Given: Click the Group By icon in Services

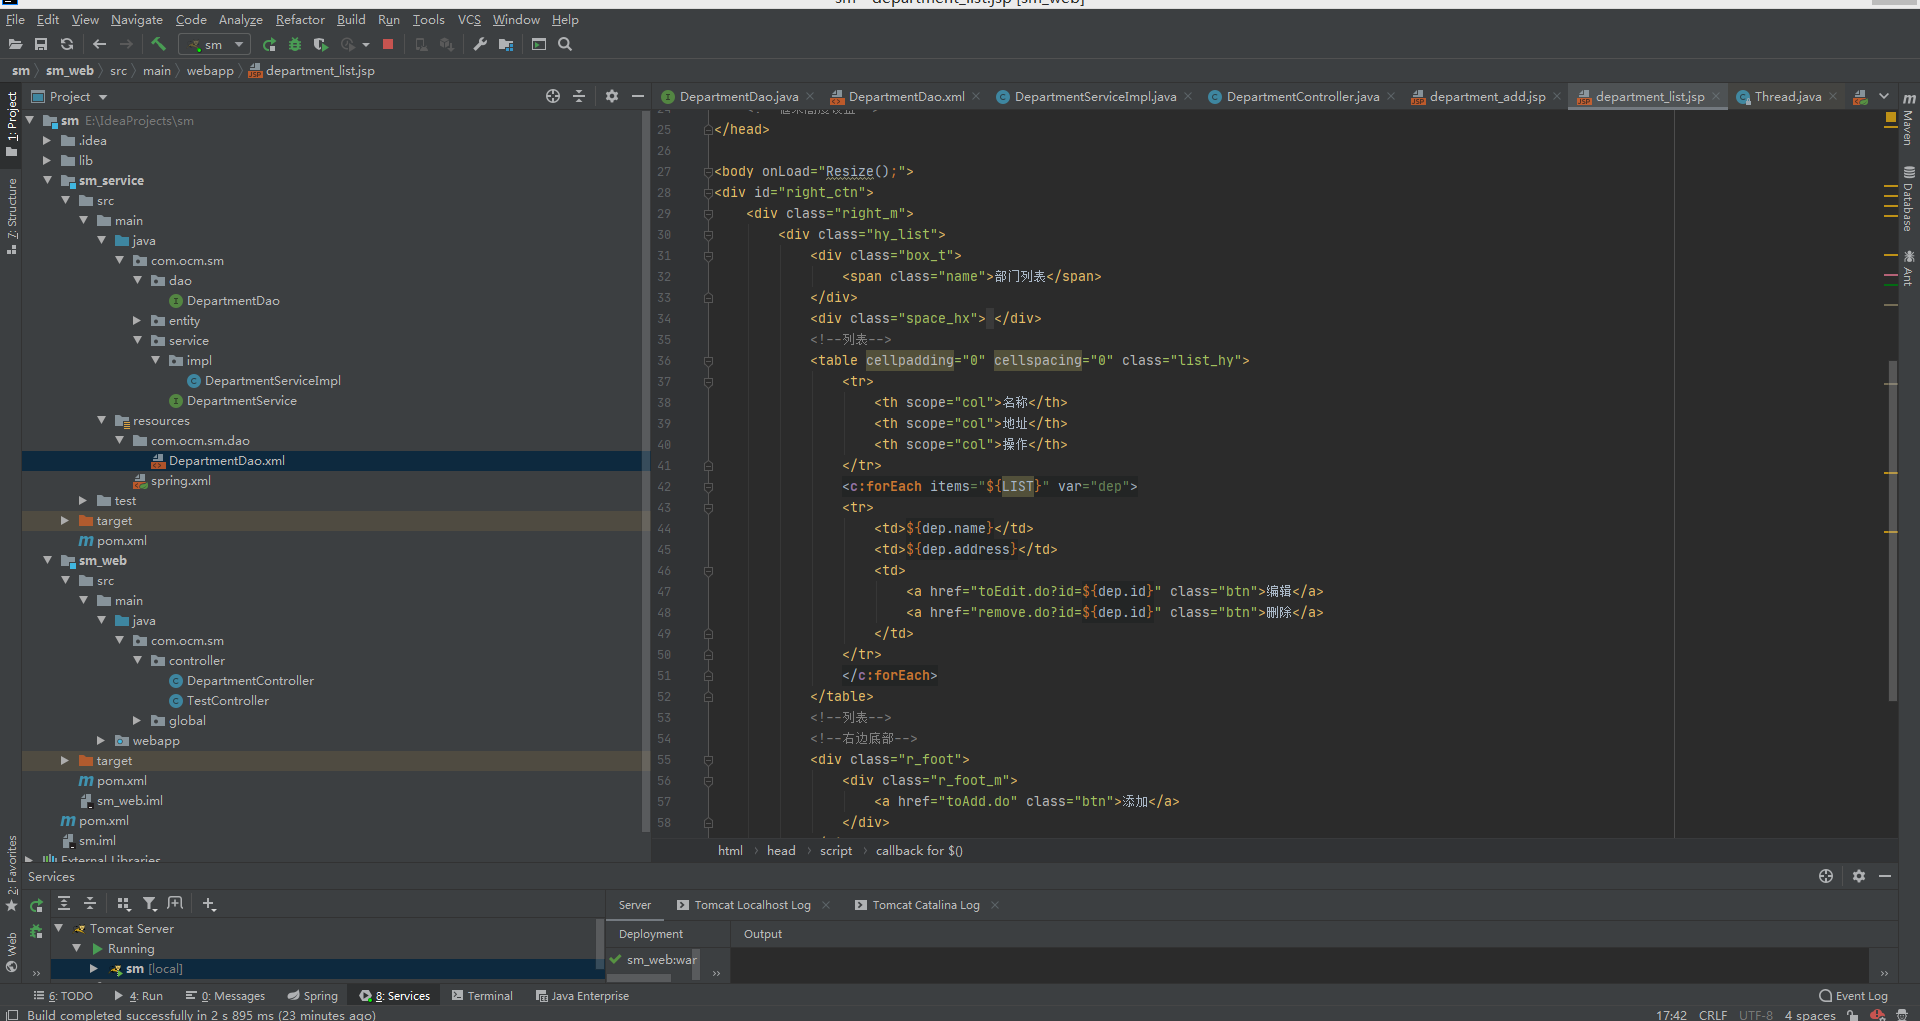Looking at the screenshot, I should [x=124, y=903].
